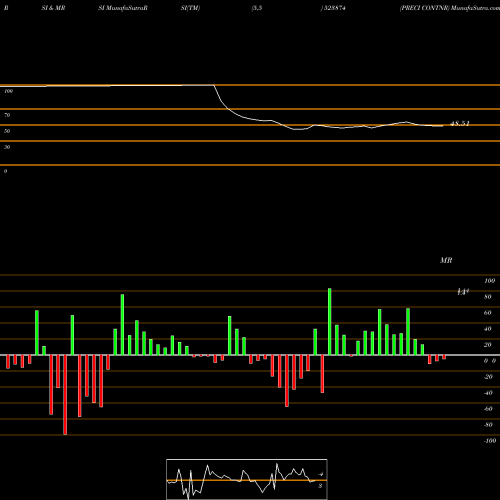Image resolution: width=500 pixels, height=500 pixels.
Task: Click the -40 label on MR axis
Action: click(x=488, y=393)
